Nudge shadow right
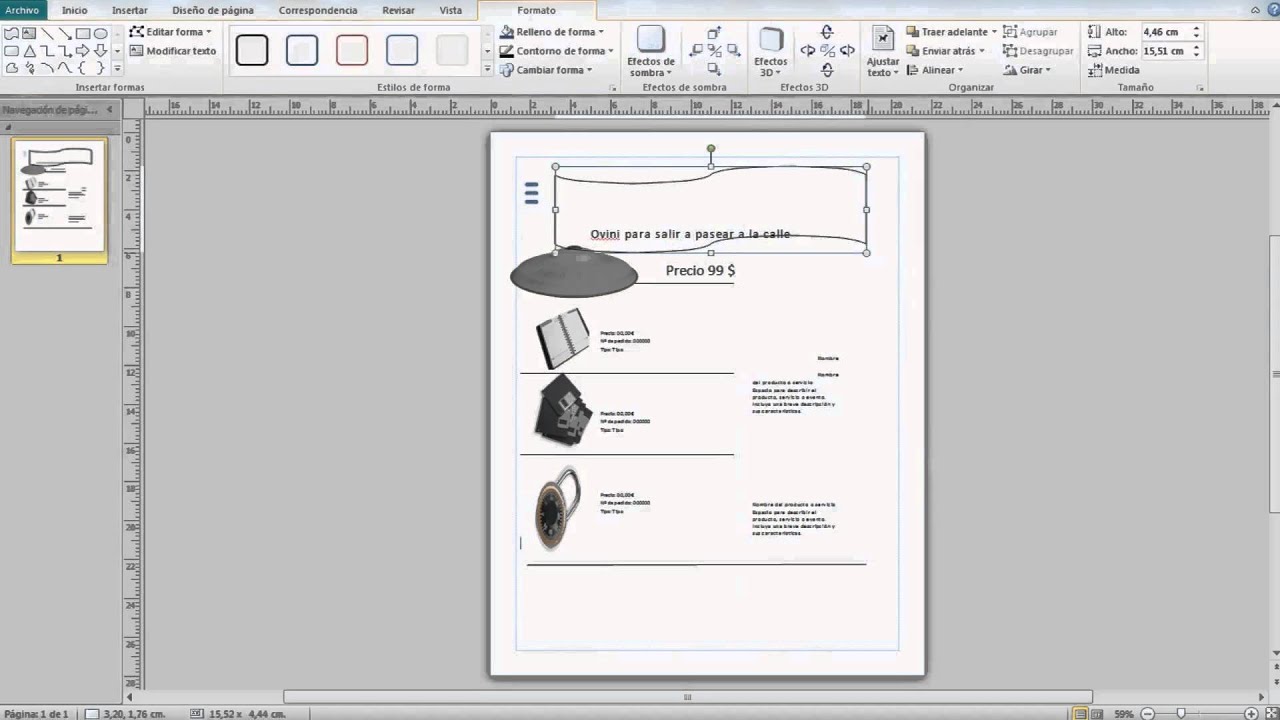This screenshot has width=1280, height=720. pyautogui.click(x=734, y=50)
